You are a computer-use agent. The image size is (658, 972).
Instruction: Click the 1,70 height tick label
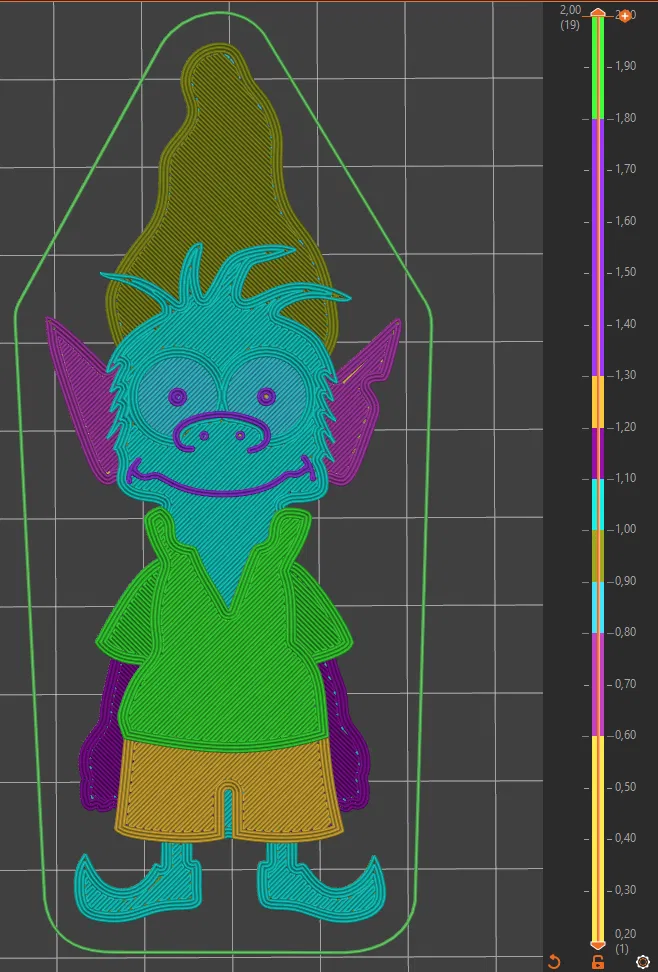point(626,169)
